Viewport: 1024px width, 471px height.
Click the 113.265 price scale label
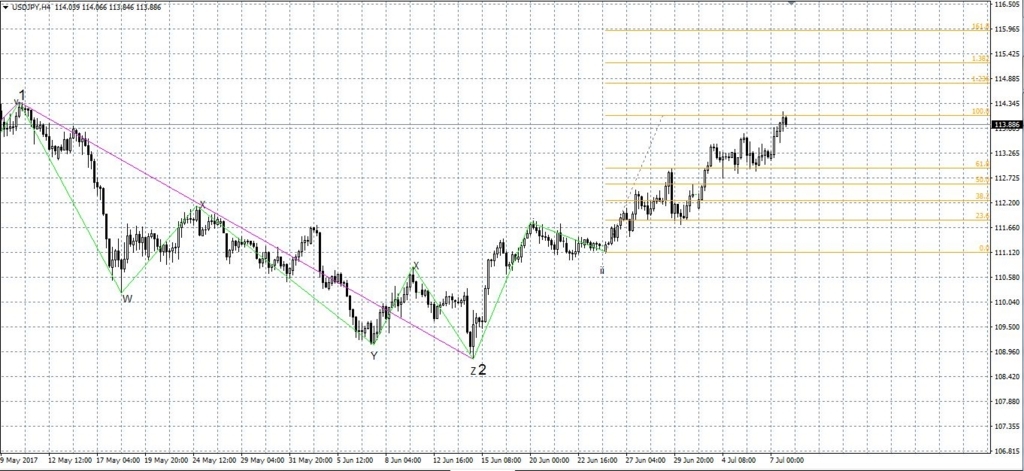point(1008,154)
